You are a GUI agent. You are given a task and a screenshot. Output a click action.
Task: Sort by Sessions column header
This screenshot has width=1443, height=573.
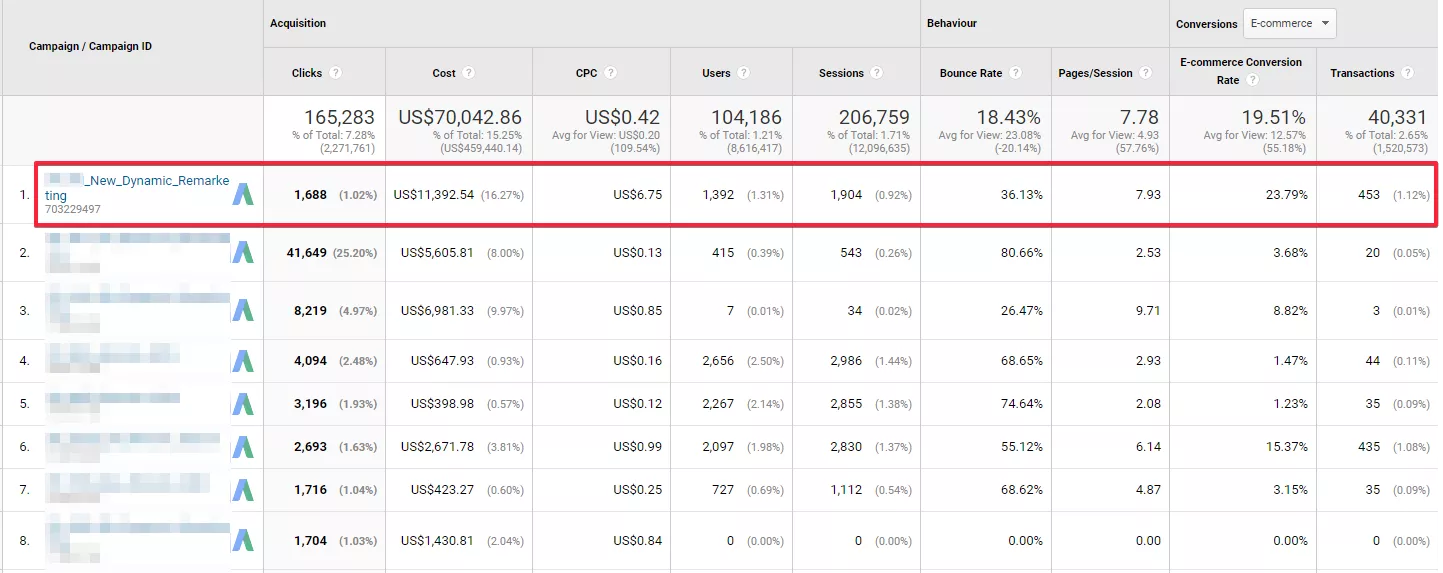(x=841, y=73)
